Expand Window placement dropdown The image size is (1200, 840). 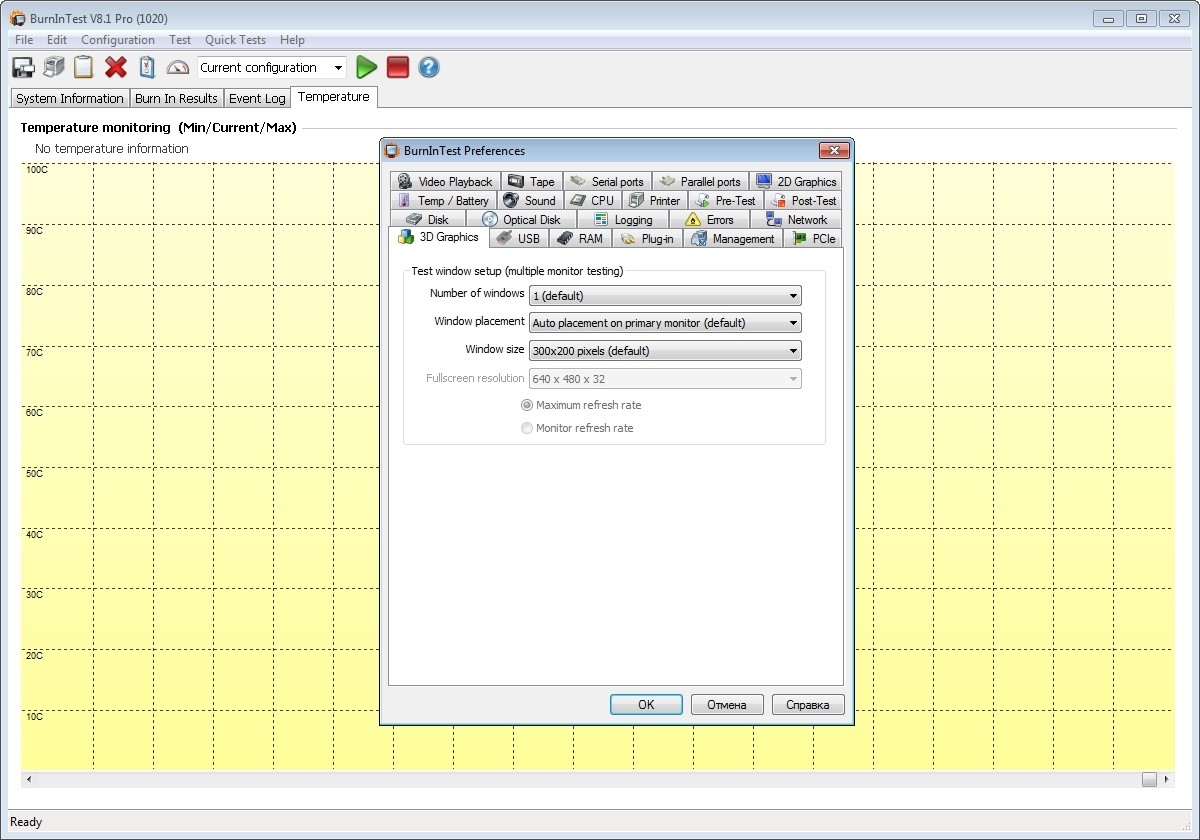point(665,323)
